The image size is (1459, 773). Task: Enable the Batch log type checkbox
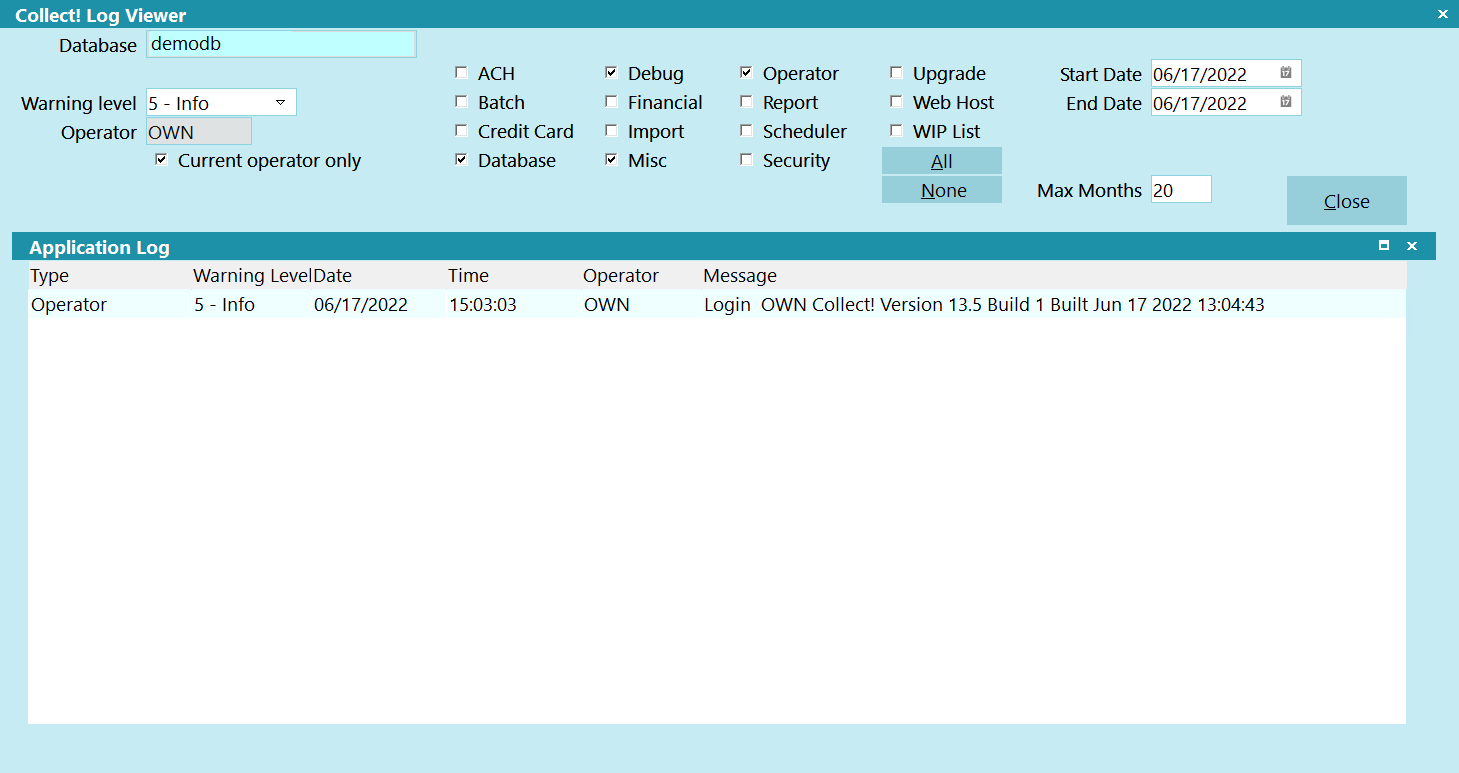click(461, 102)
